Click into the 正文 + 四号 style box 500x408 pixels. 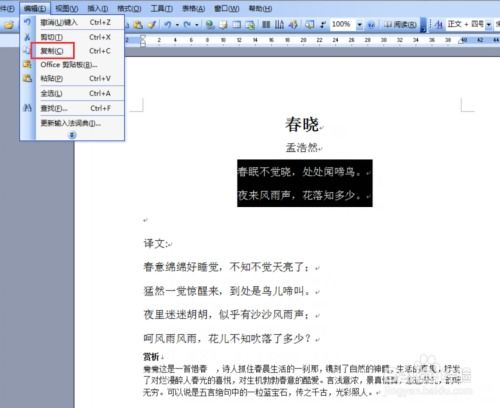tap(466, 25)
